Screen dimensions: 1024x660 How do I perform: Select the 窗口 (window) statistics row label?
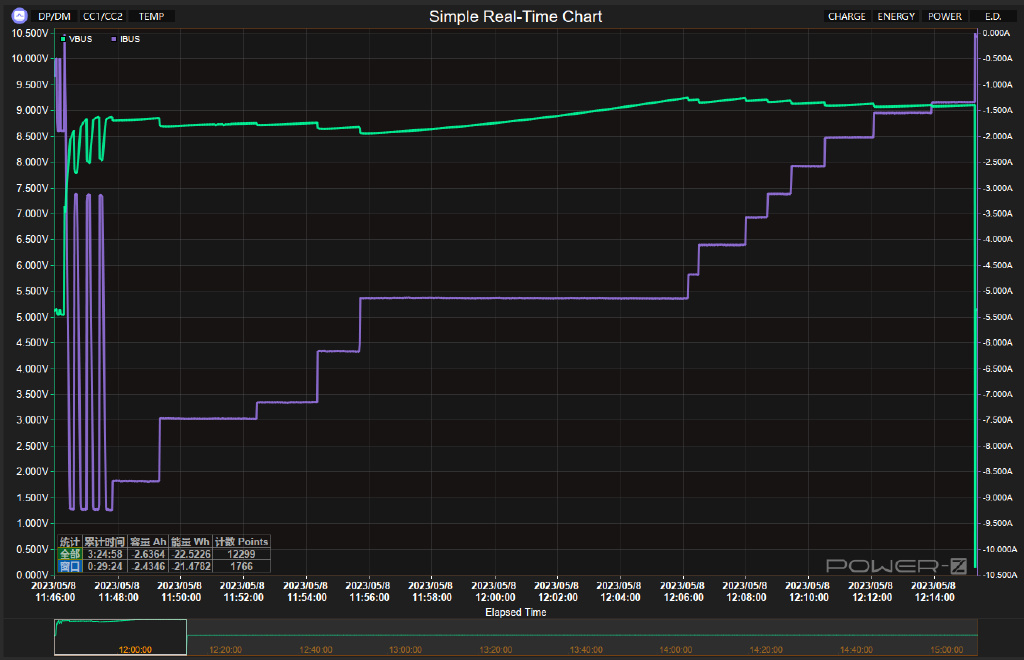click(69, 566)
